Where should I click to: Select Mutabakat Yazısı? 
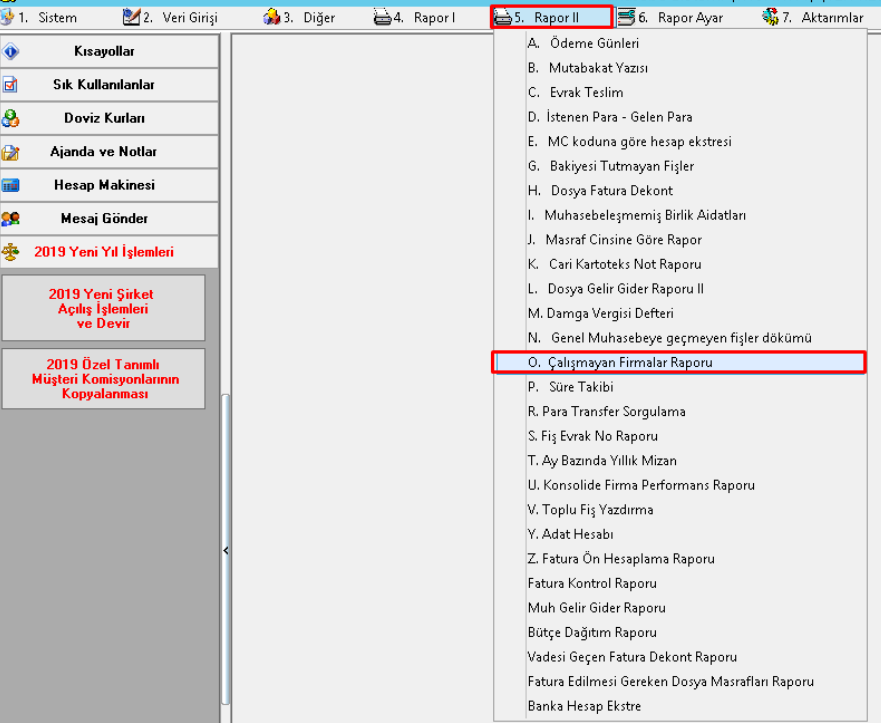680,68
